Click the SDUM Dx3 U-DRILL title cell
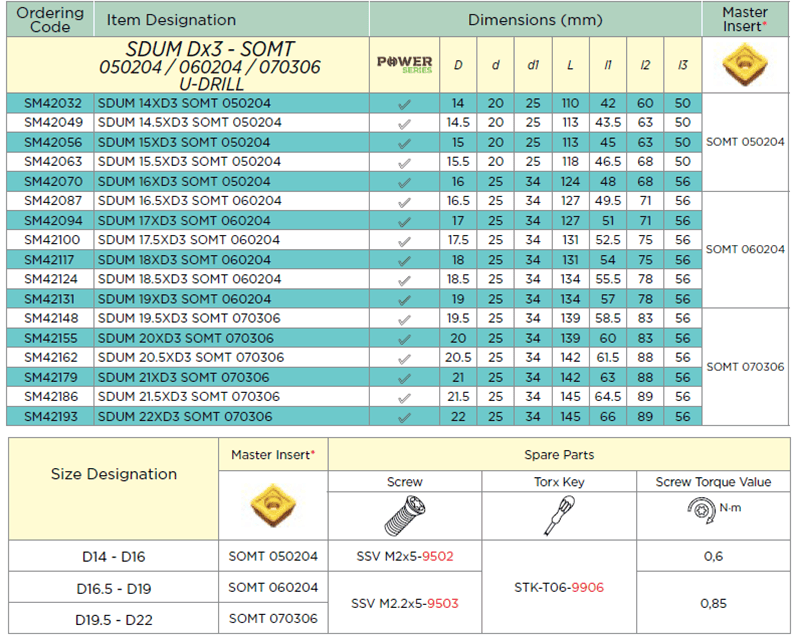This screenshot has height=638, width=800. (x=188, y=65)
